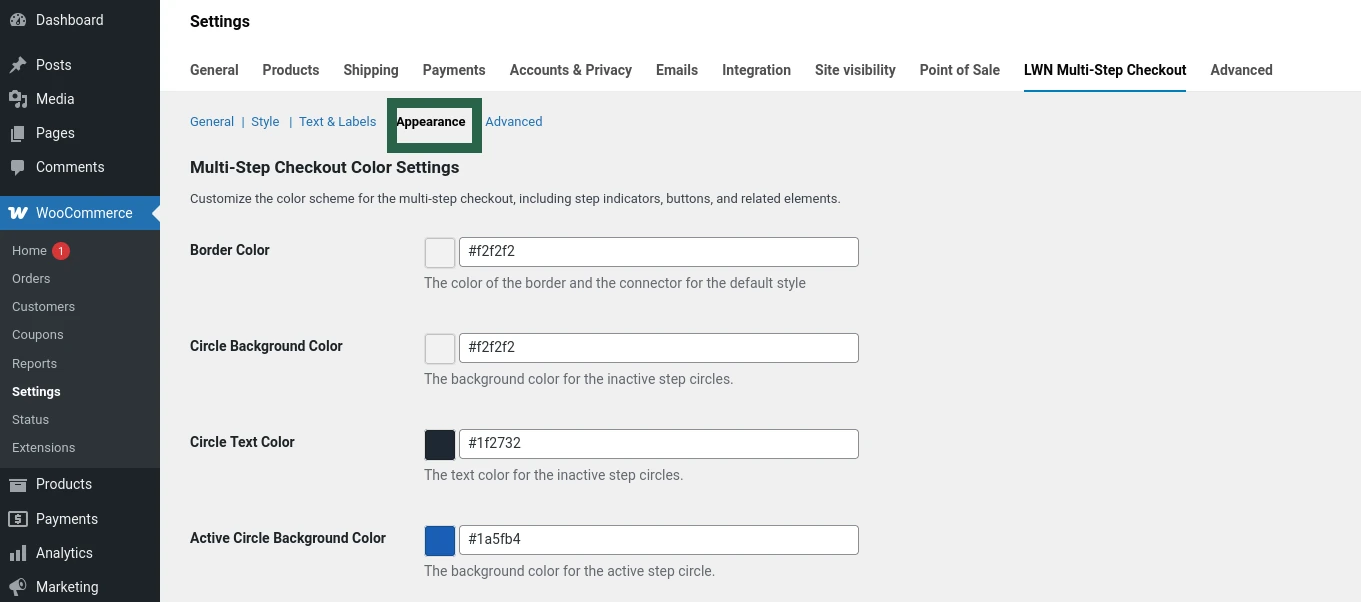
Task: Click the Media library icon
Action: tap(18, 99)
